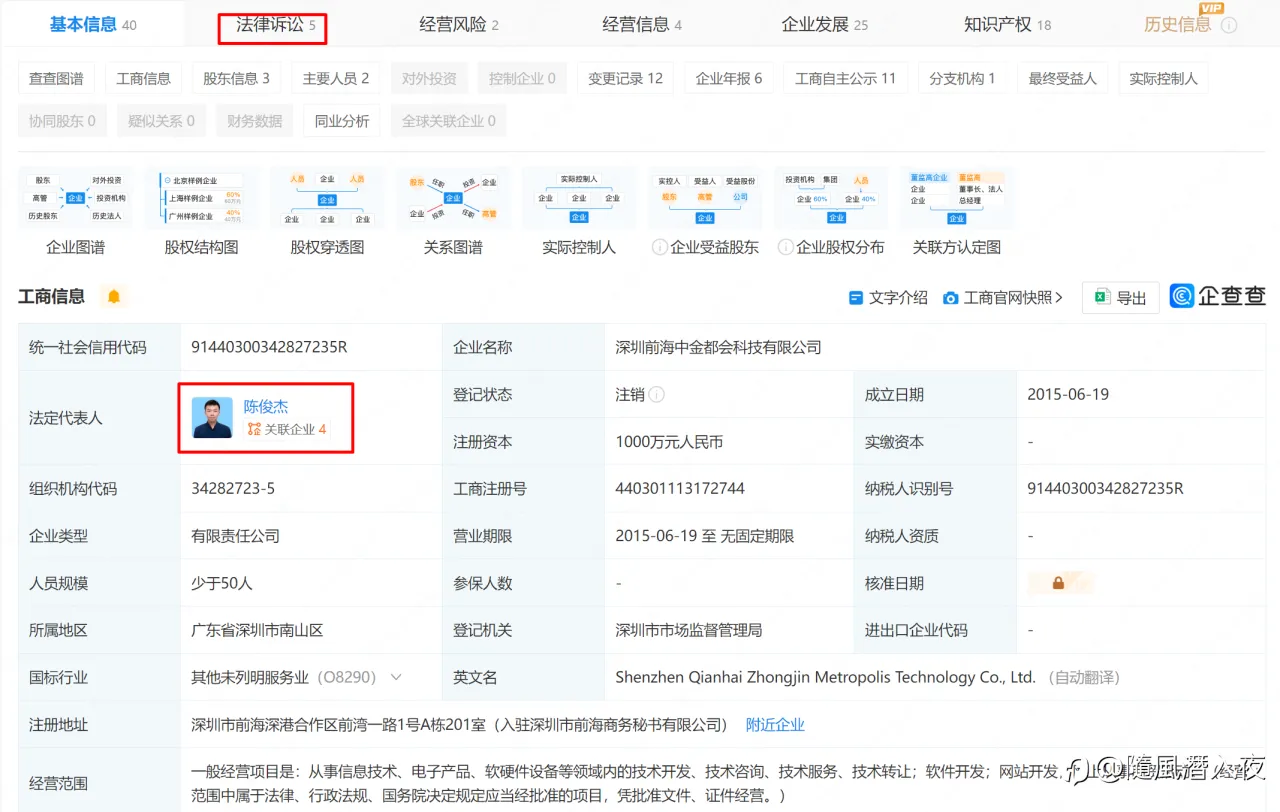Select 最终受益人 section
Viewport: 1280px width, 812px height.
(1063, 78)
